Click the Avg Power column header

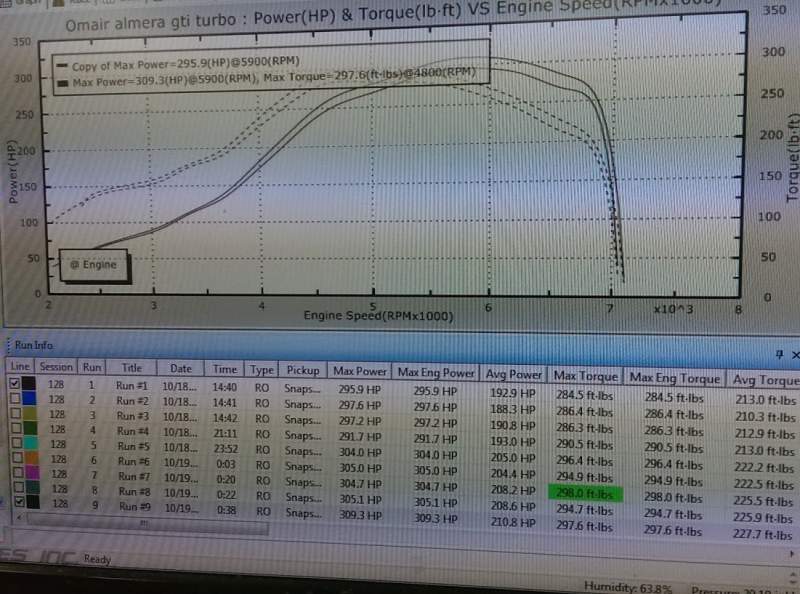(x=516, y=373)
